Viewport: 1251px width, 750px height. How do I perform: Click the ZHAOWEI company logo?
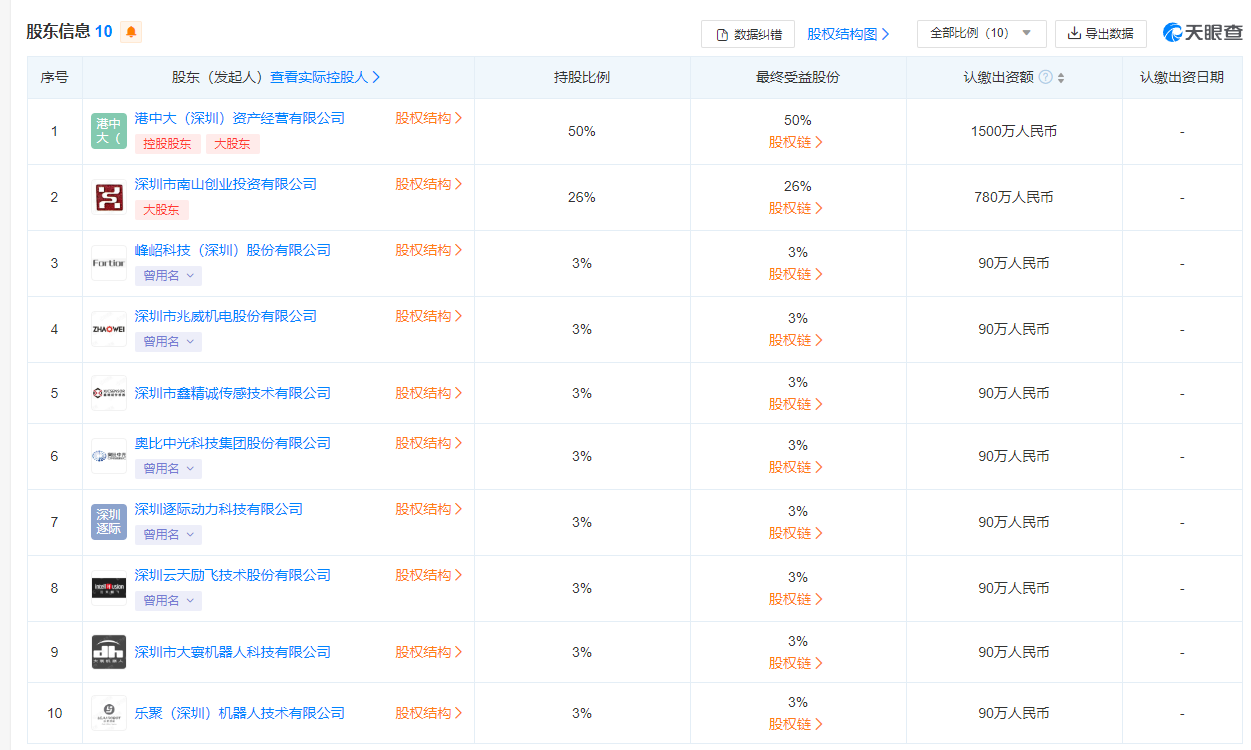pos(109,329)
